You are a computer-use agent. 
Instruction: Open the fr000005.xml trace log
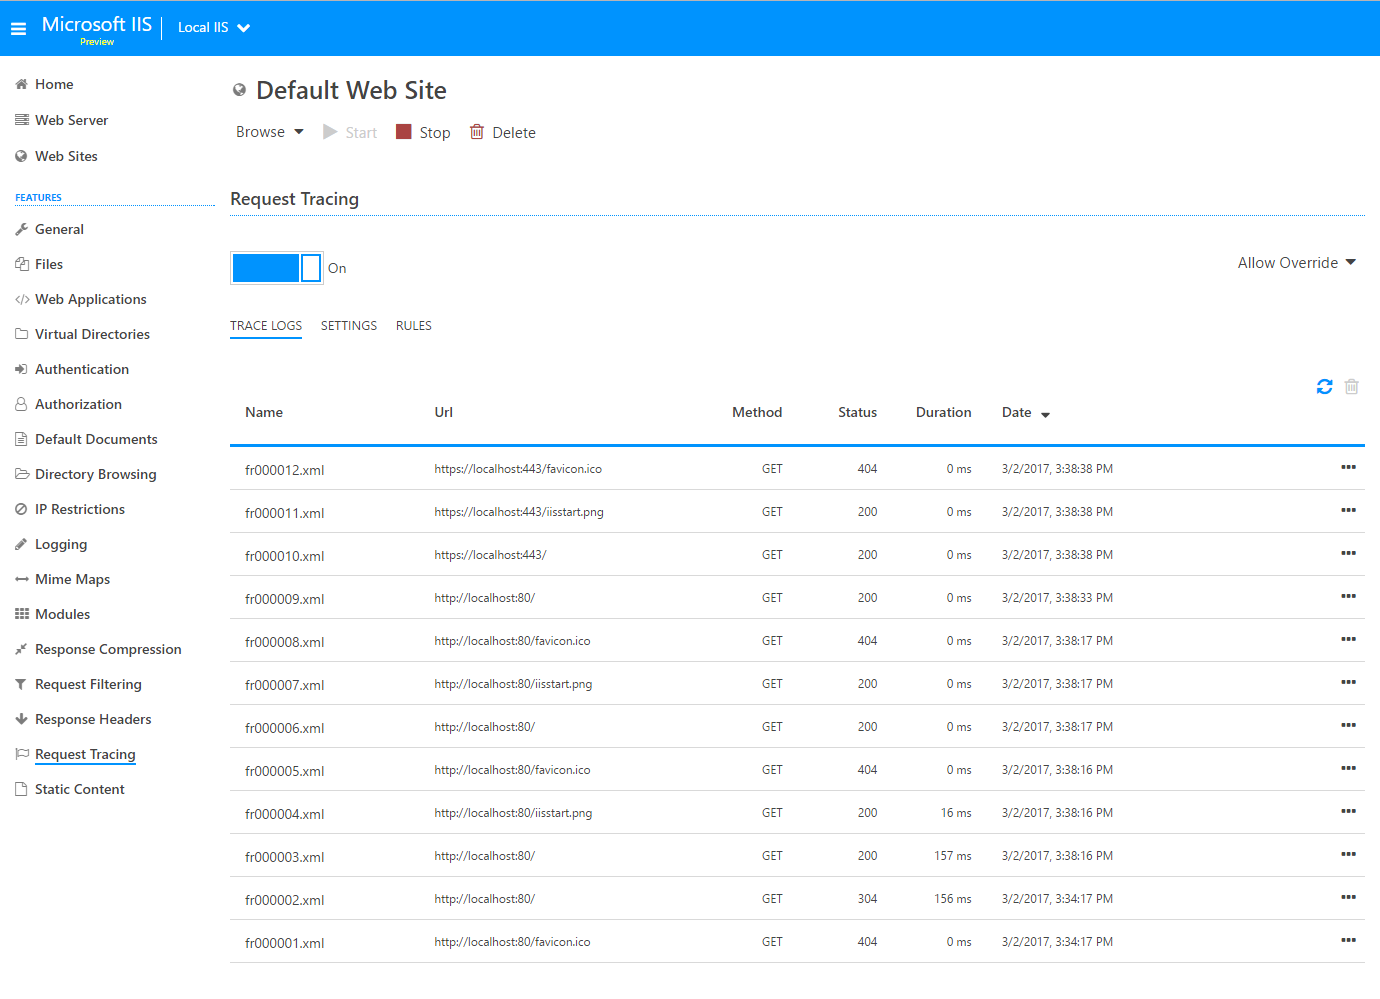(x=284, y=771)
